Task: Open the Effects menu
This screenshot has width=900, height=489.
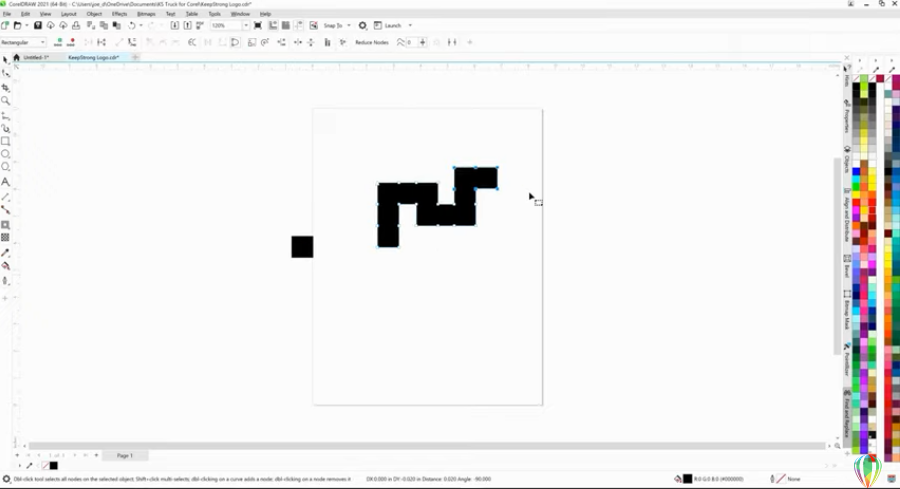Action: pos(119,14)
